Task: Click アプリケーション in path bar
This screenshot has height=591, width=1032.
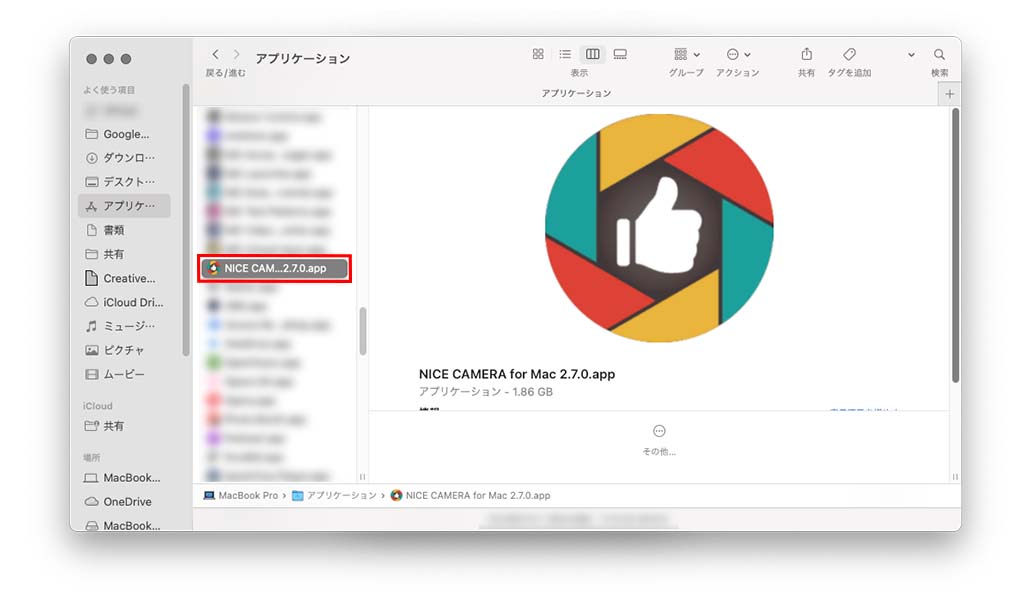Action: click(334, 496)
